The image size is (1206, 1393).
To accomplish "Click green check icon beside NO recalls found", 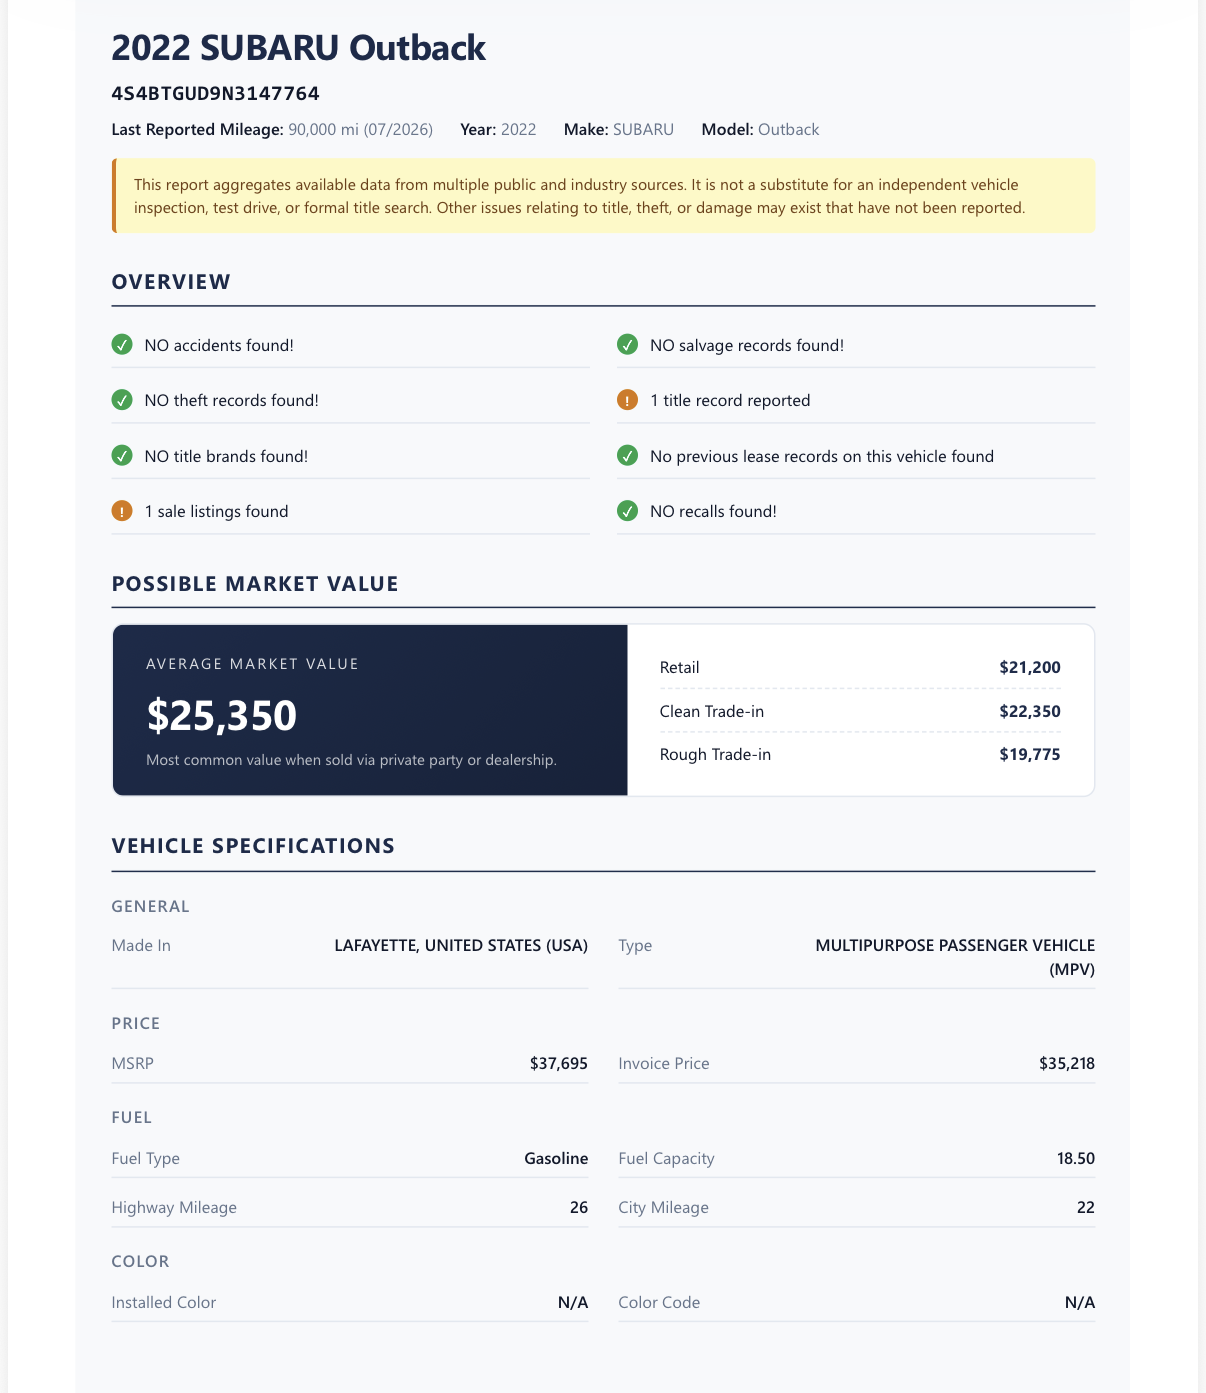I will coord(627,511).
